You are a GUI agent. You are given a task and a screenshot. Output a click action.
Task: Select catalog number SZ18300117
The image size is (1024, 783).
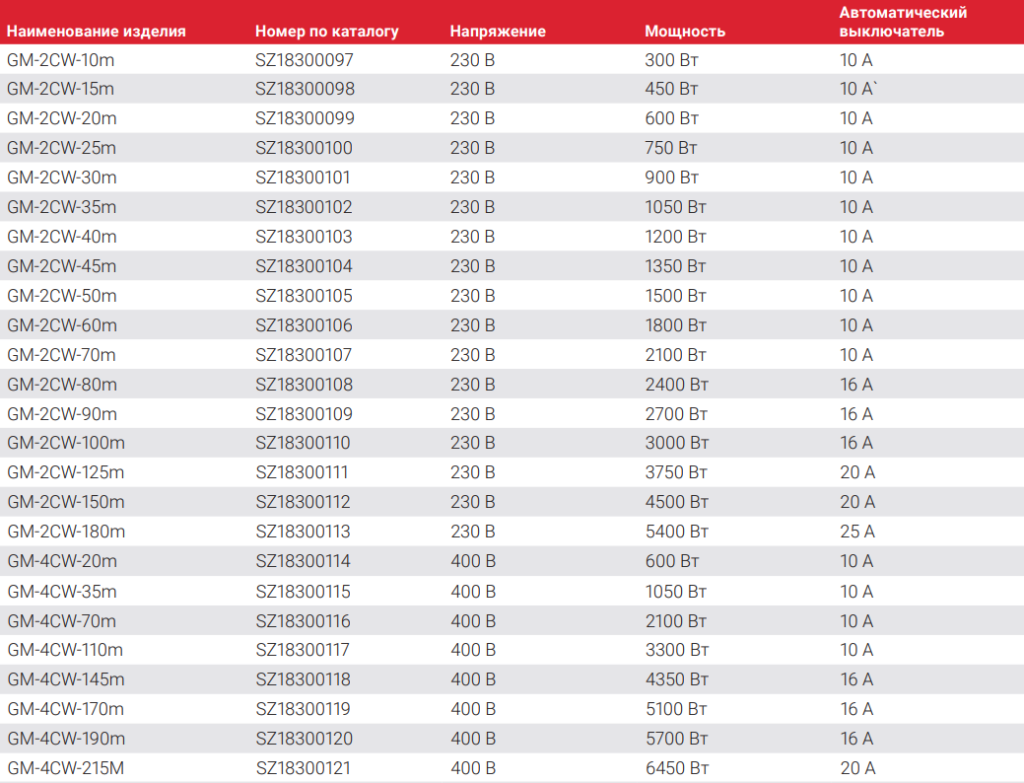(303, 650)
